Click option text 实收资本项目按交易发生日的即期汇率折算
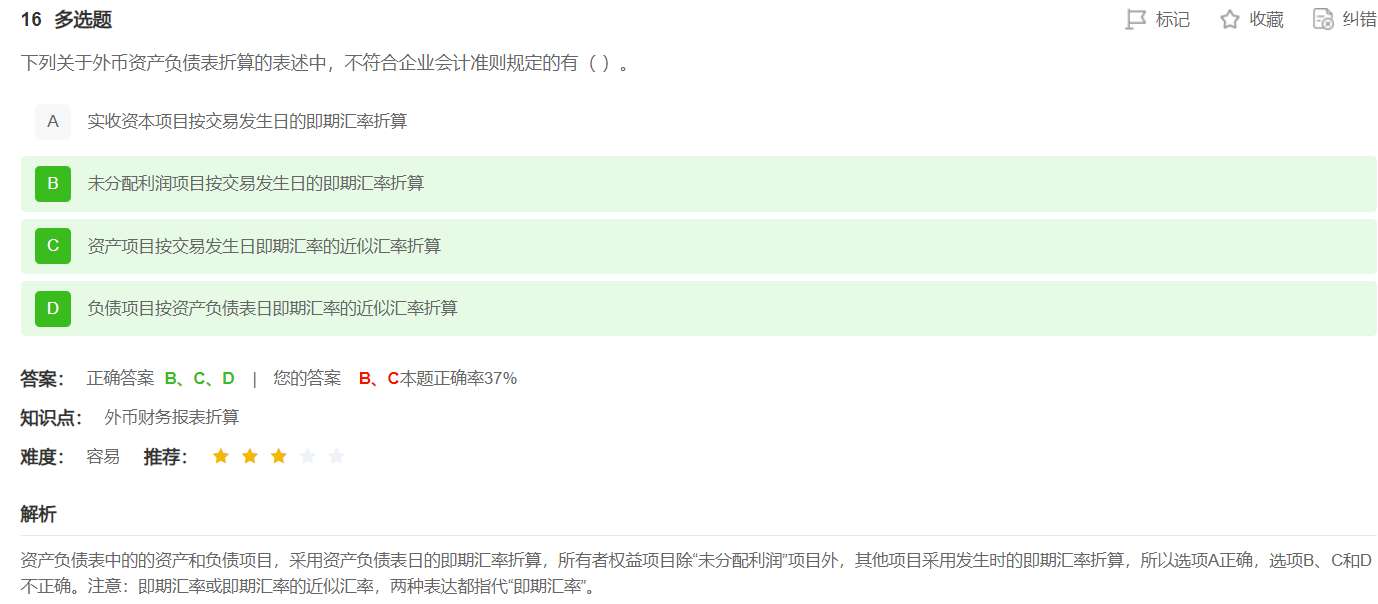This screenshot has height=604, width=1378. (x=247, y=122)
